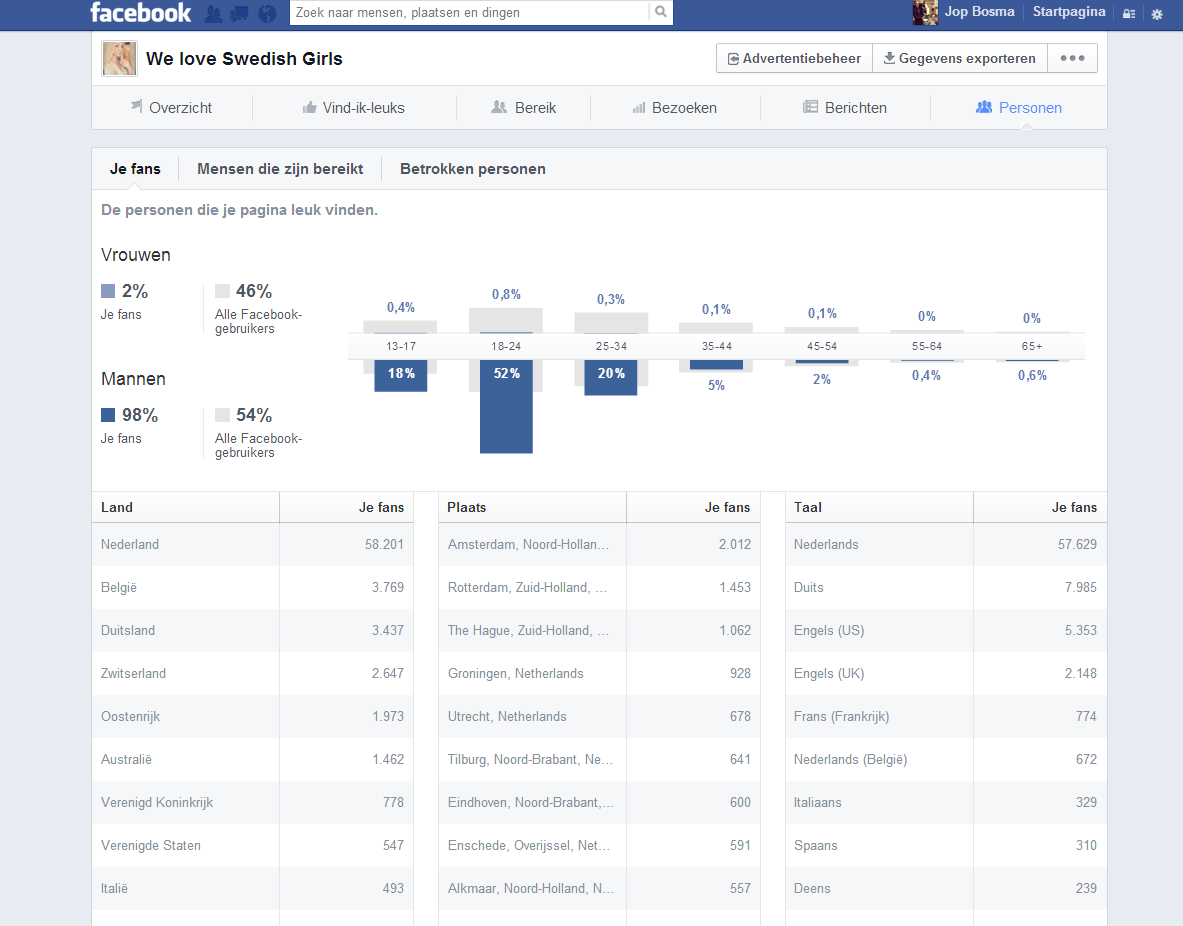
Task: Select the Oostenrijk country row
Action: tap(253, 716)
